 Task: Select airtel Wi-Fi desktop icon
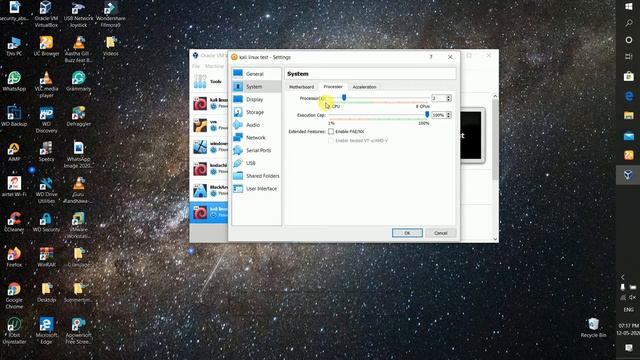(14, 187)
